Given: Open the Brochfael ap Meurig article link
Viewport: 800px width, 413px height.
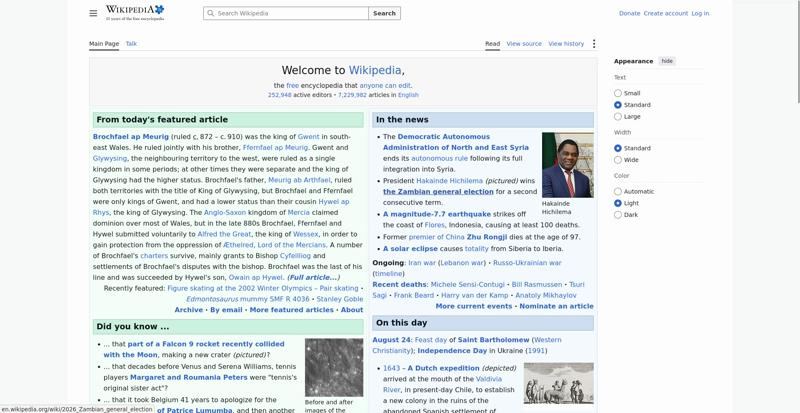Looking at the screenshot, I should tap(131, 137).
